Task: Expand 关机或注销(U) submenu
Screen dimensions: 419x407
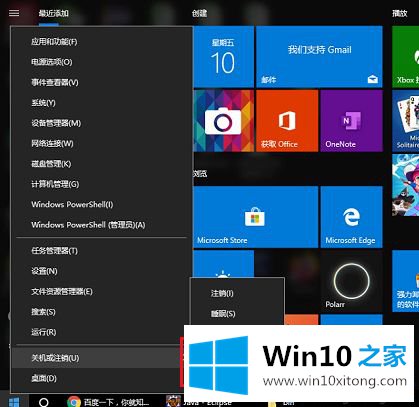Action: (98, 358)
